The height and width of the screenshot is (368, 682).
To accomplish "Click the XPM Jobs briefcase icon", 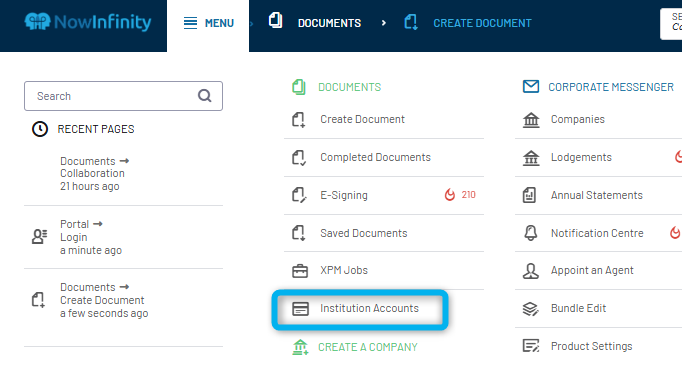I will pyautogui.click(x=300, y=271).
